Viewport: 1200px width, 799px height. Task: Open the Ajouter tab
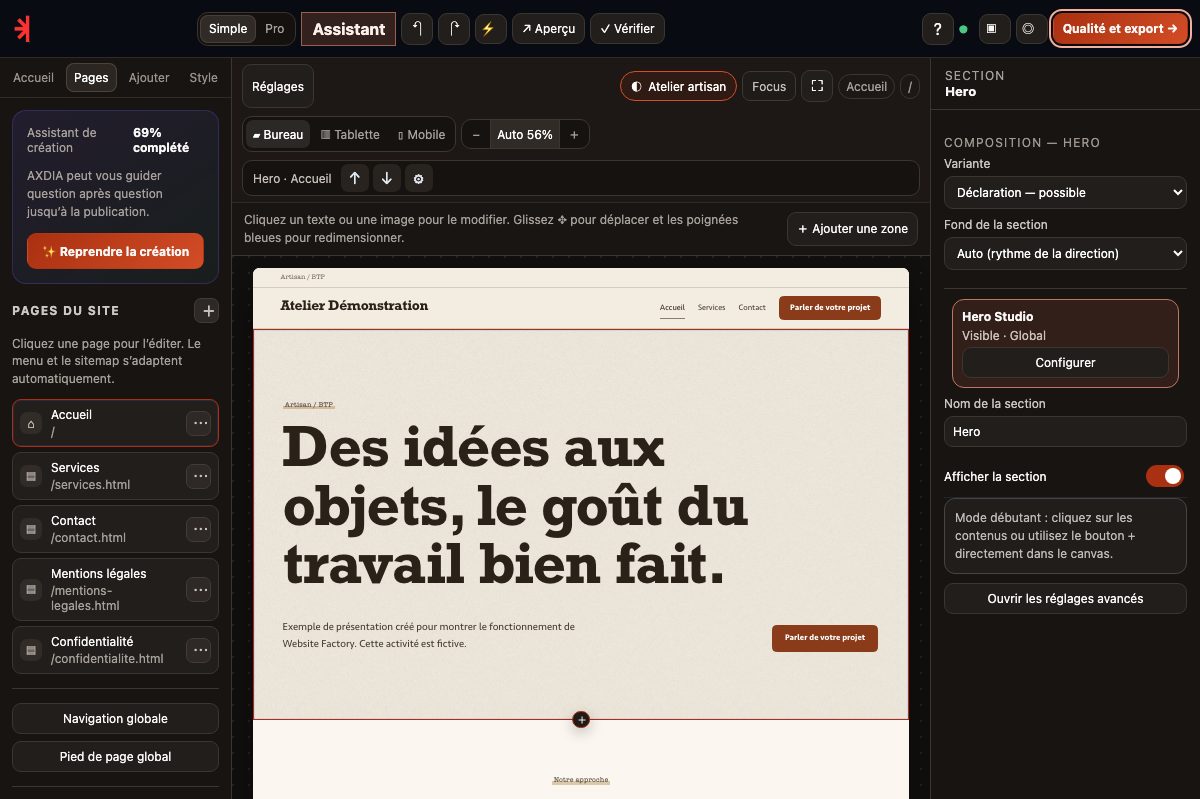[x=149, y=77]
